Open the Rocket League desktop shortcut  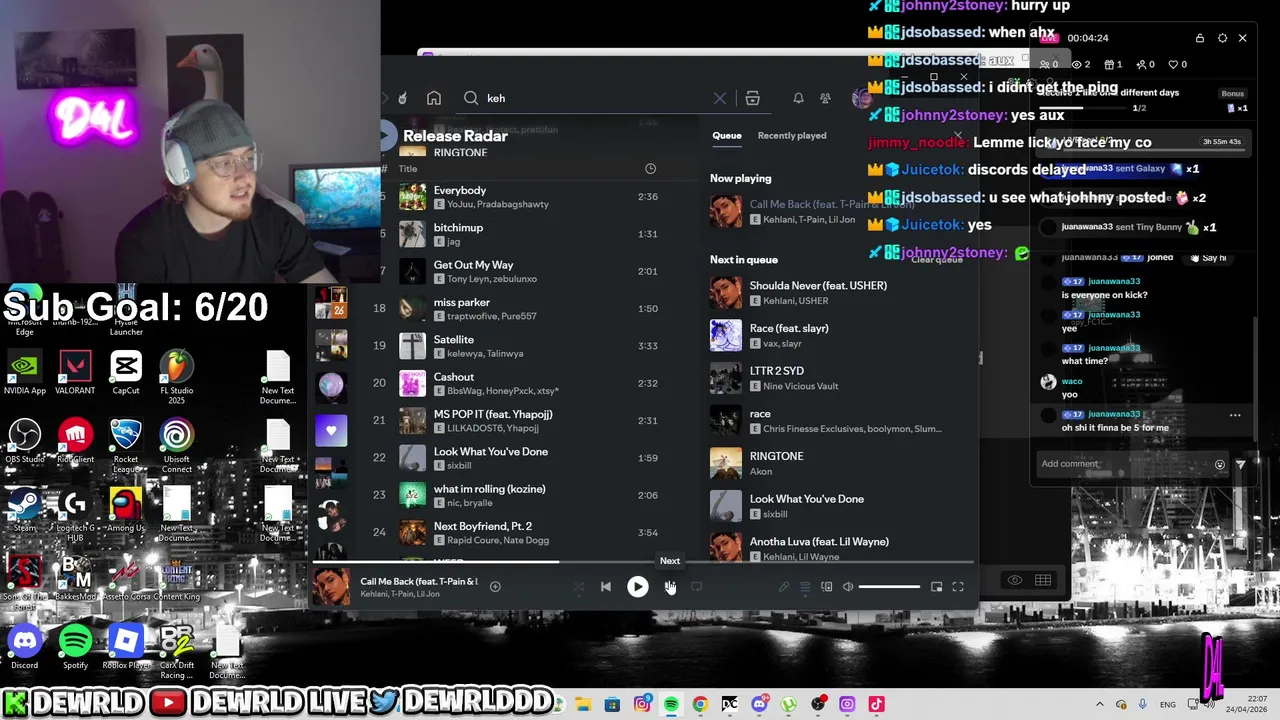126,446
